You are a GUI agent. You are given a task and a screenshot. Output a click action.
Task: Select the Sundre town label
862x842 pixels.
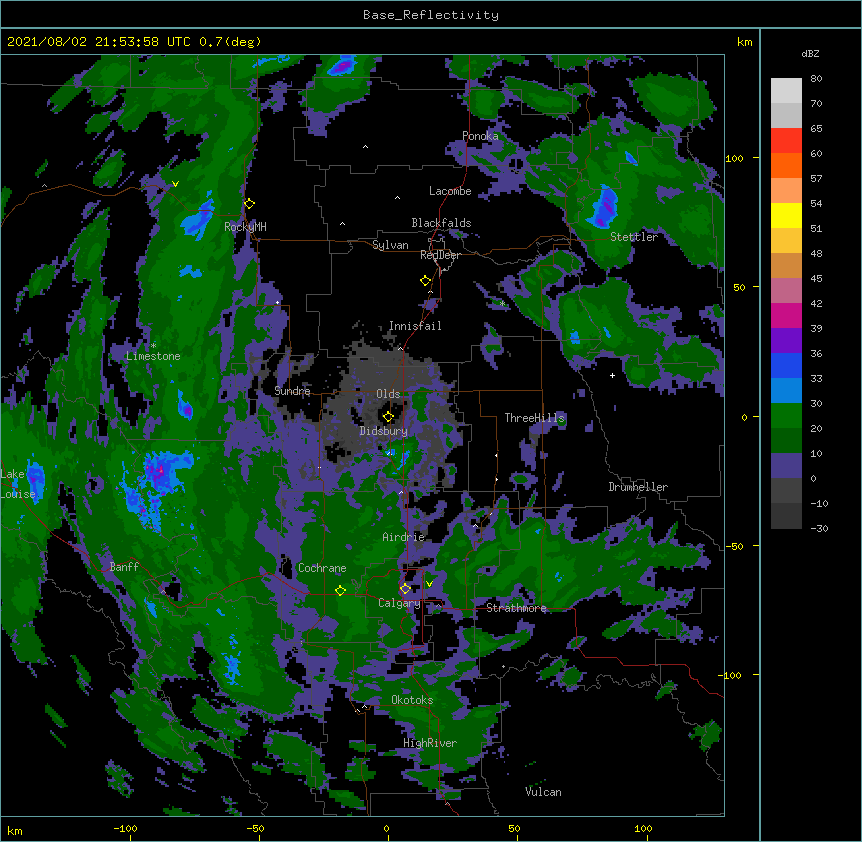click(292, 391)
